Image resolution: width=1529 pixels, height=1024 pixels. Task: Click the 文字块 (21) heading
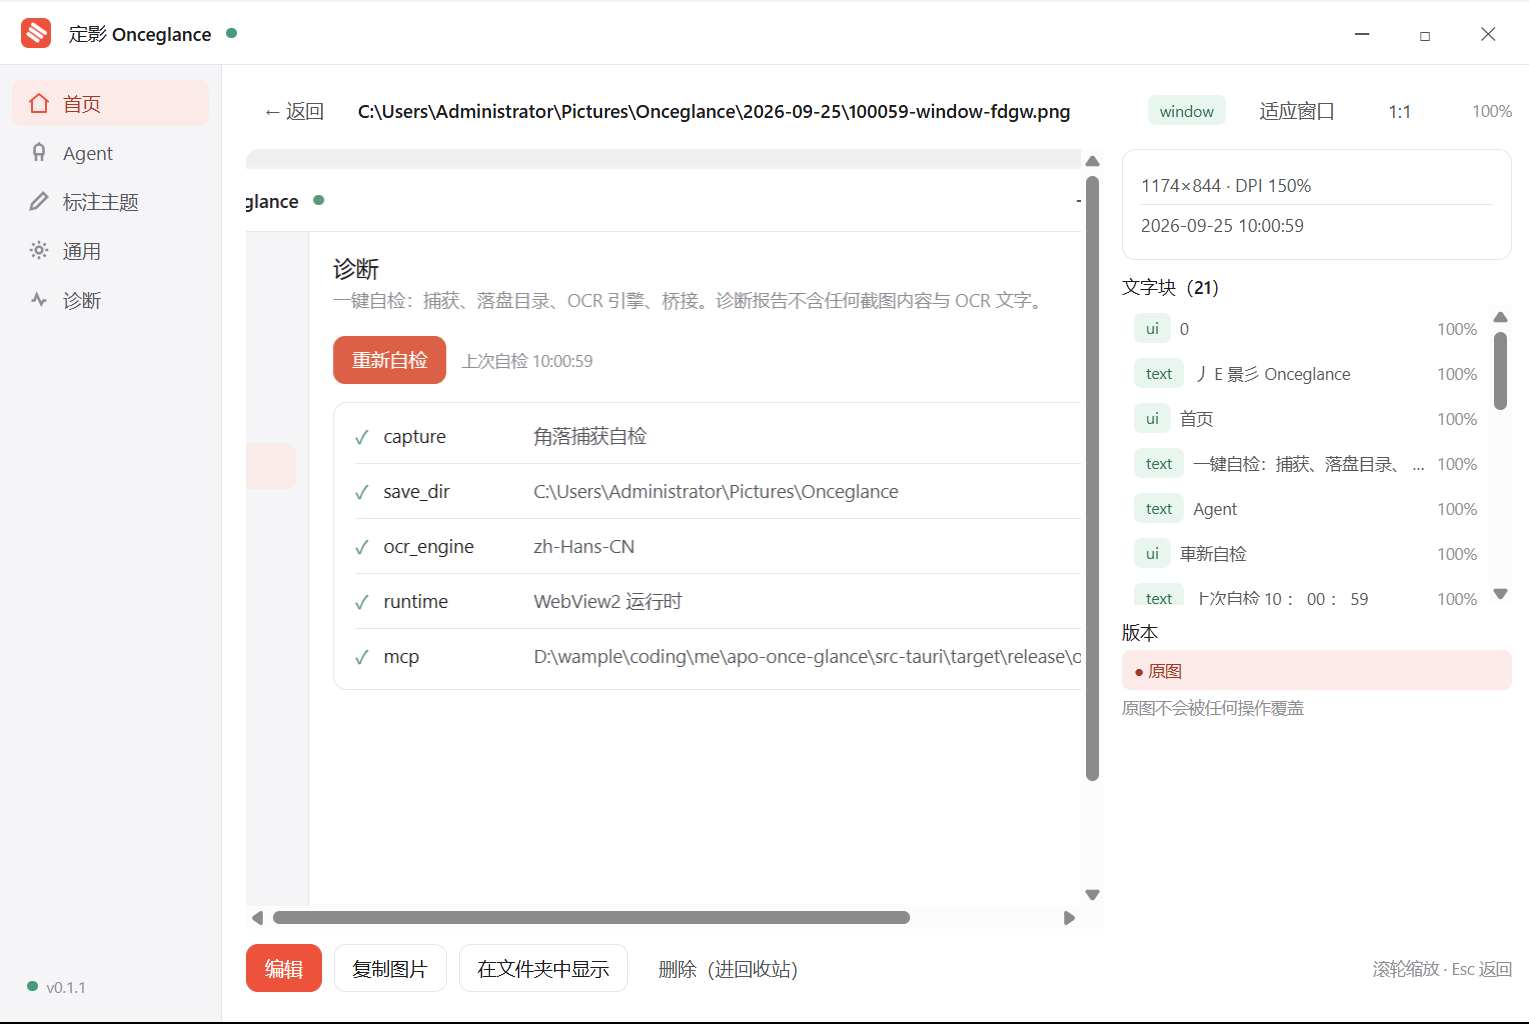point(1170,288)
